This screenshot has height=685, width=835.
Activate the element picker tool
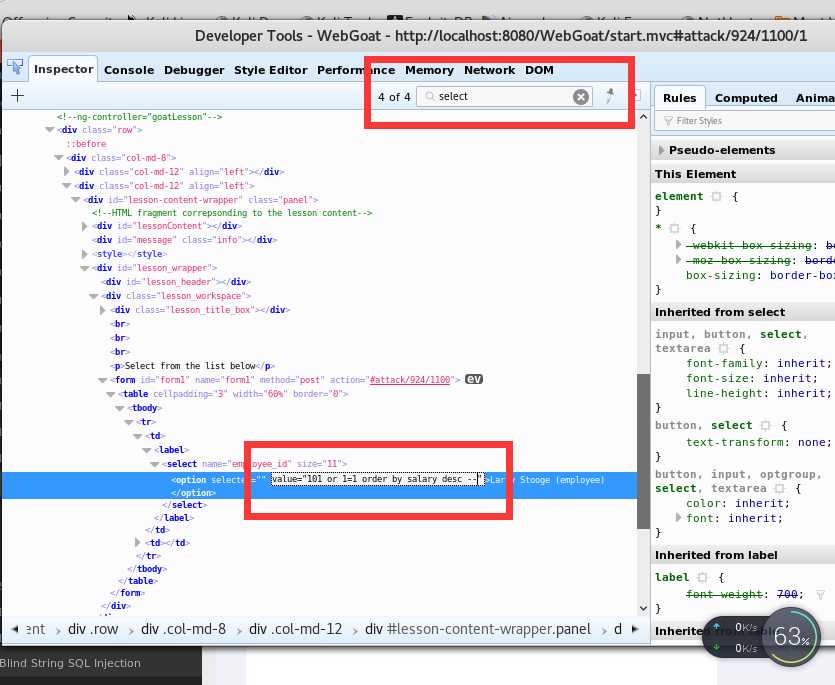point(15,68)
